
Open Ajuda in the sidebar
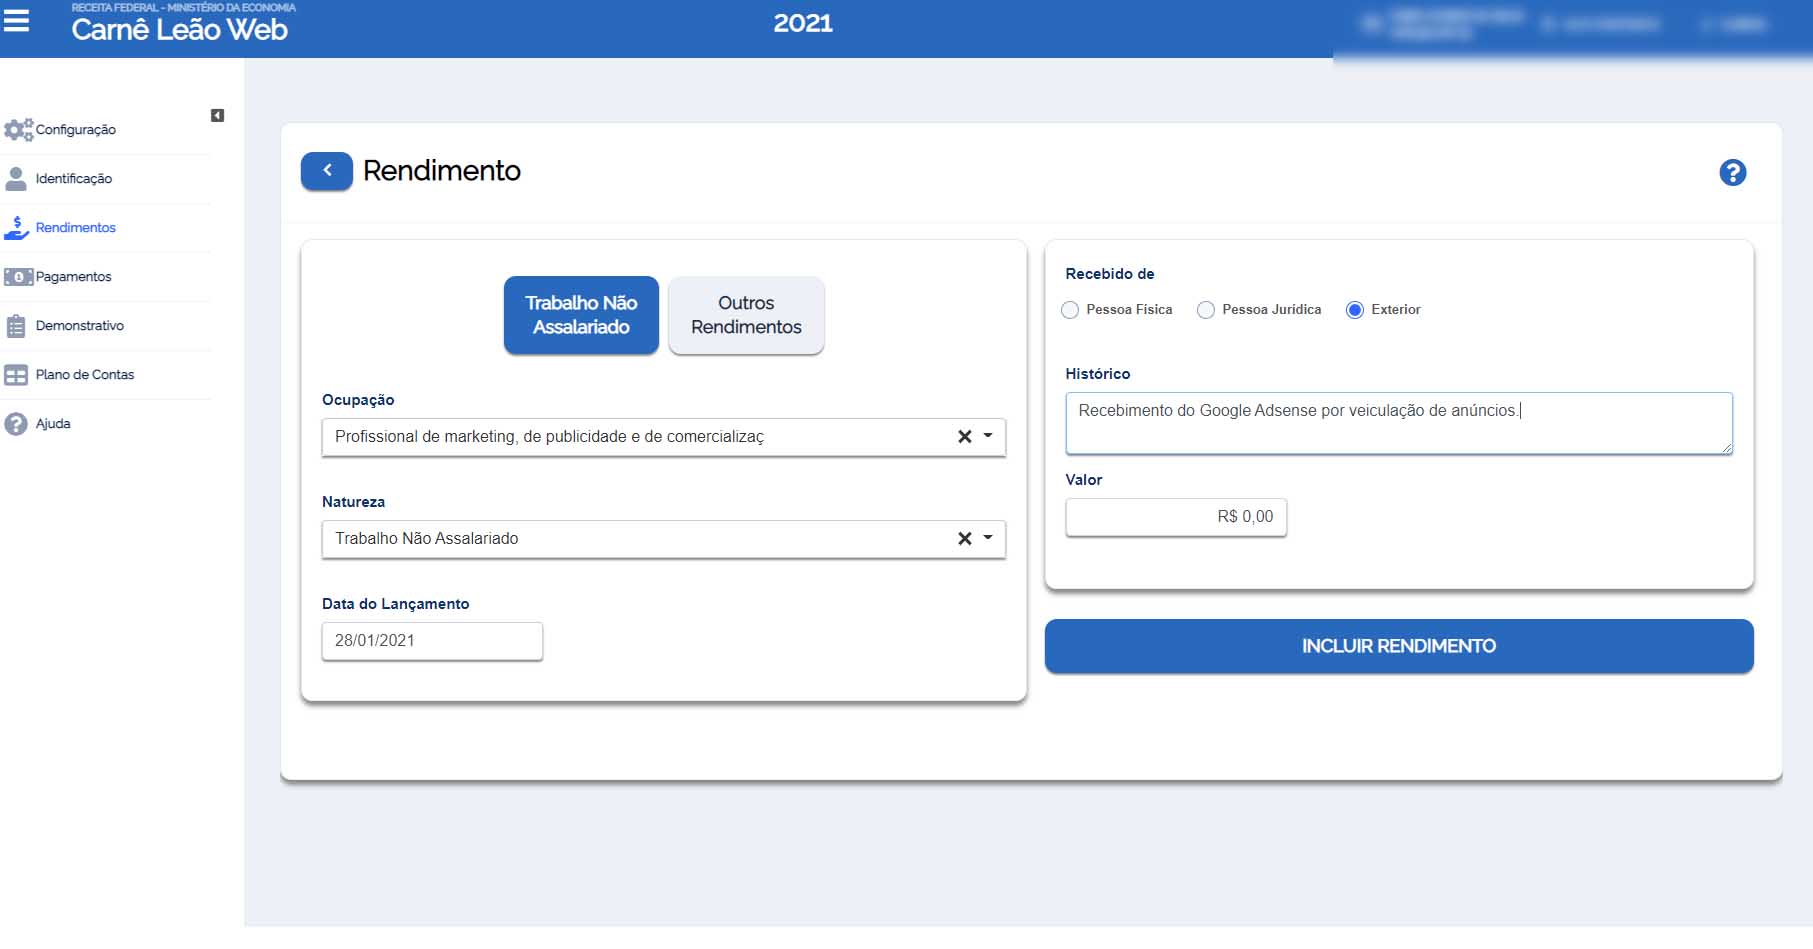point(53,424)
